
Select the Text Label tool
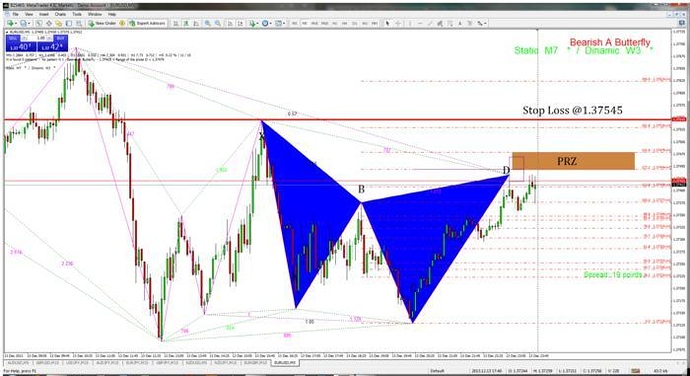click(x=470, y=23)
